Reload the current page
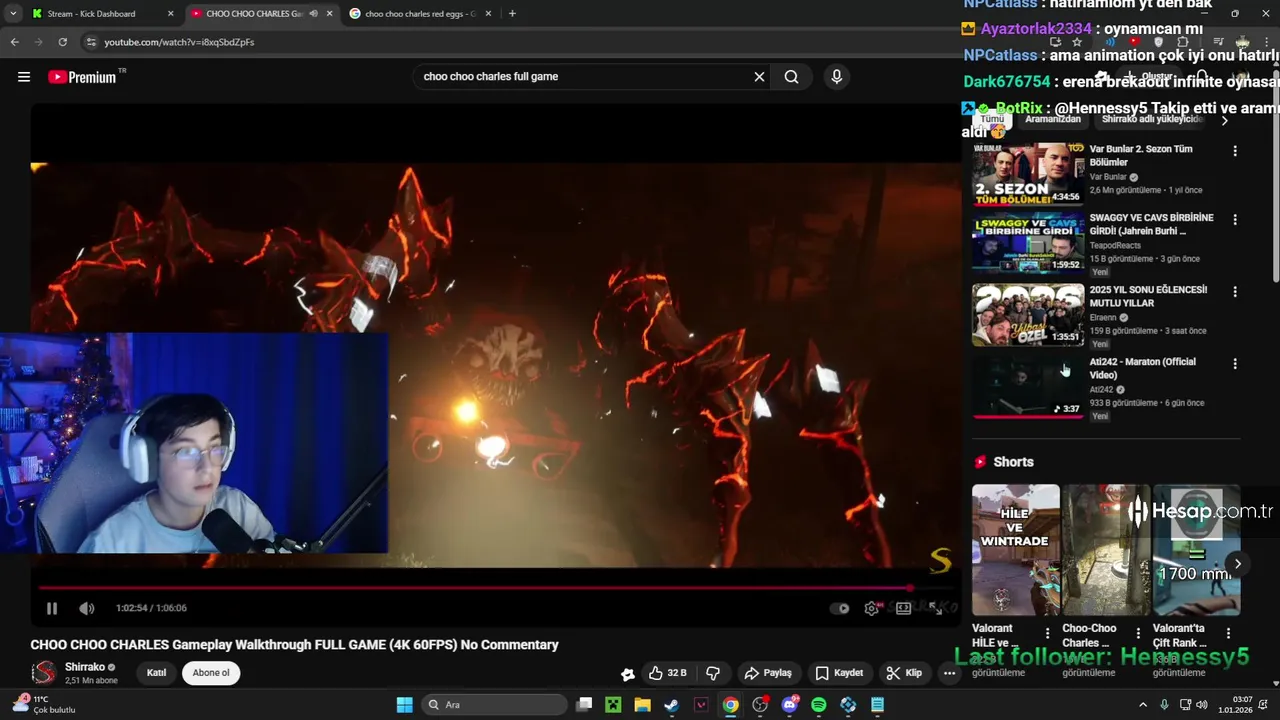1280x720 pixels. point(62,42)
